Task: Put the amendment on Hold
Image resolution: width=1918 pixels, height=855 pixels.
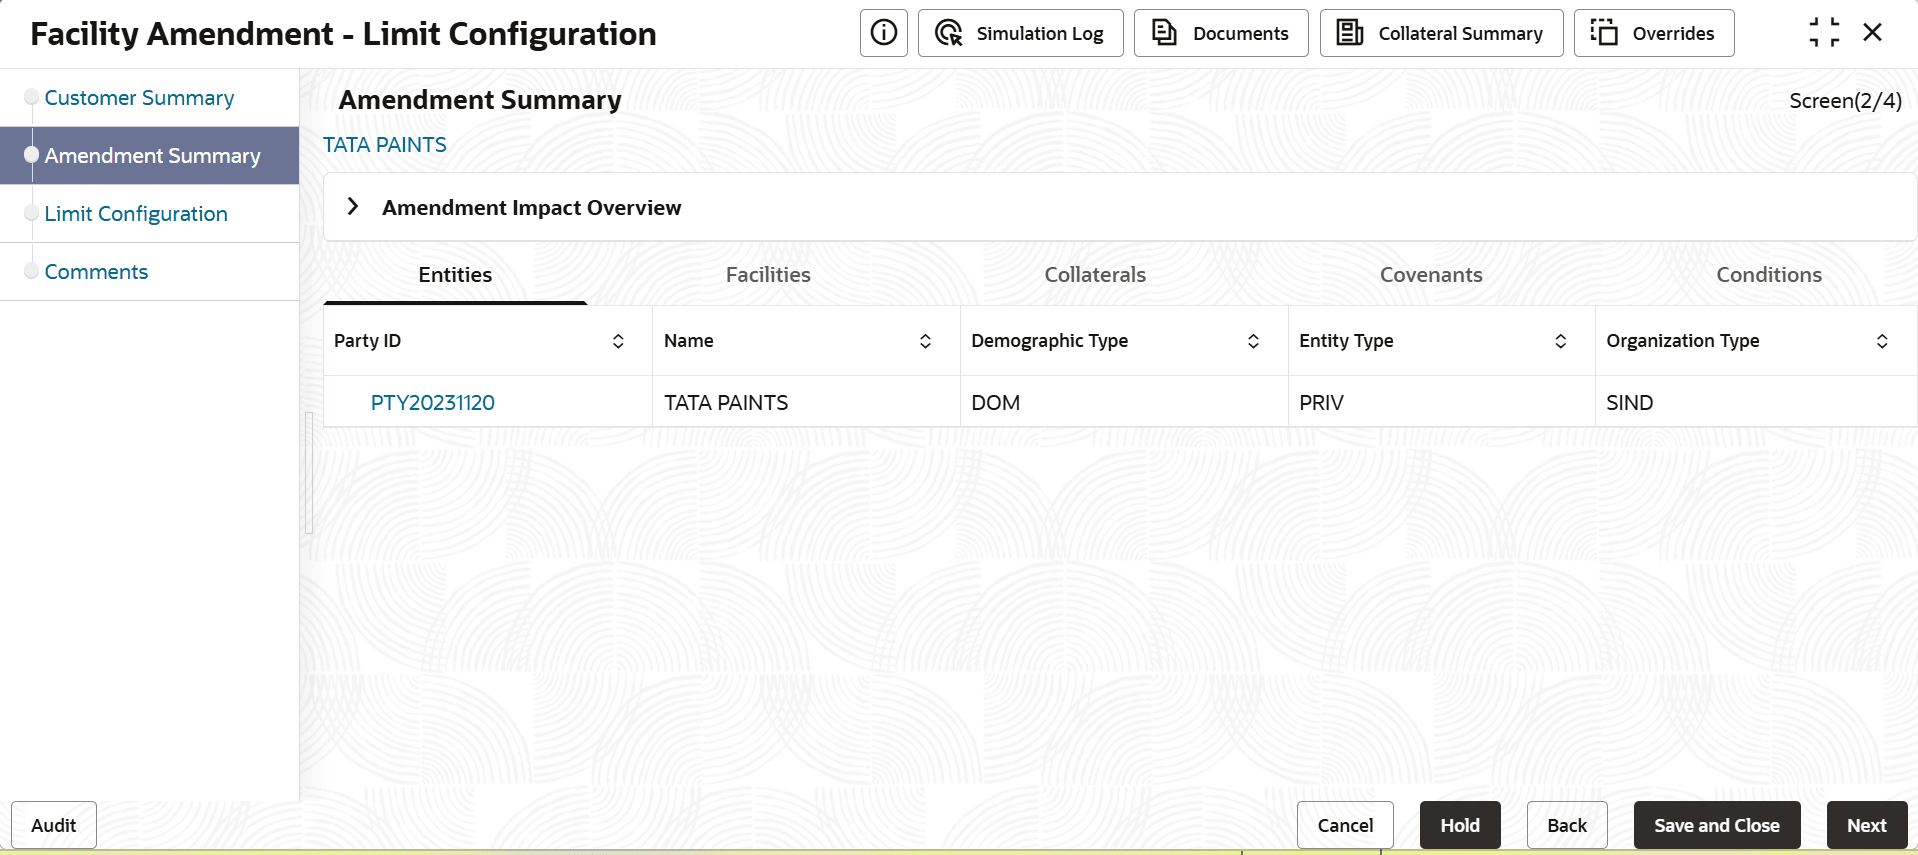Action: click(x=1460, y=825)
